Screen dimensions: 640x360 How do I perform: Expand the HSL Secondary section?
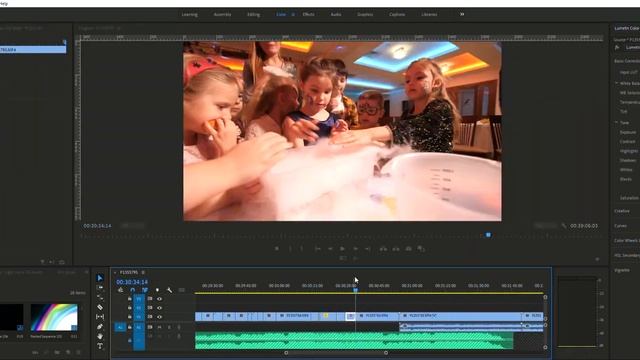(x=627, y=256)
